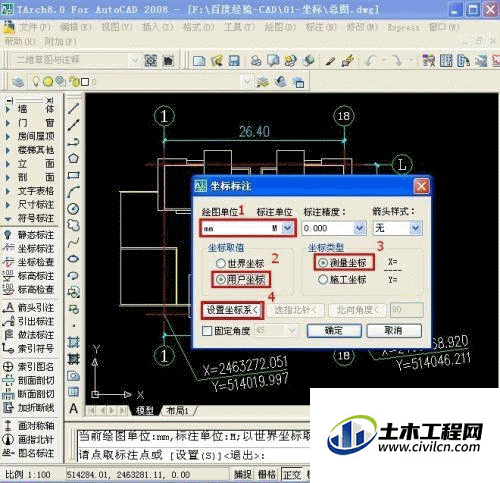Select the Table tool icon
The width and height of the screenshot is (500, 483).
(x=73, y=392)
